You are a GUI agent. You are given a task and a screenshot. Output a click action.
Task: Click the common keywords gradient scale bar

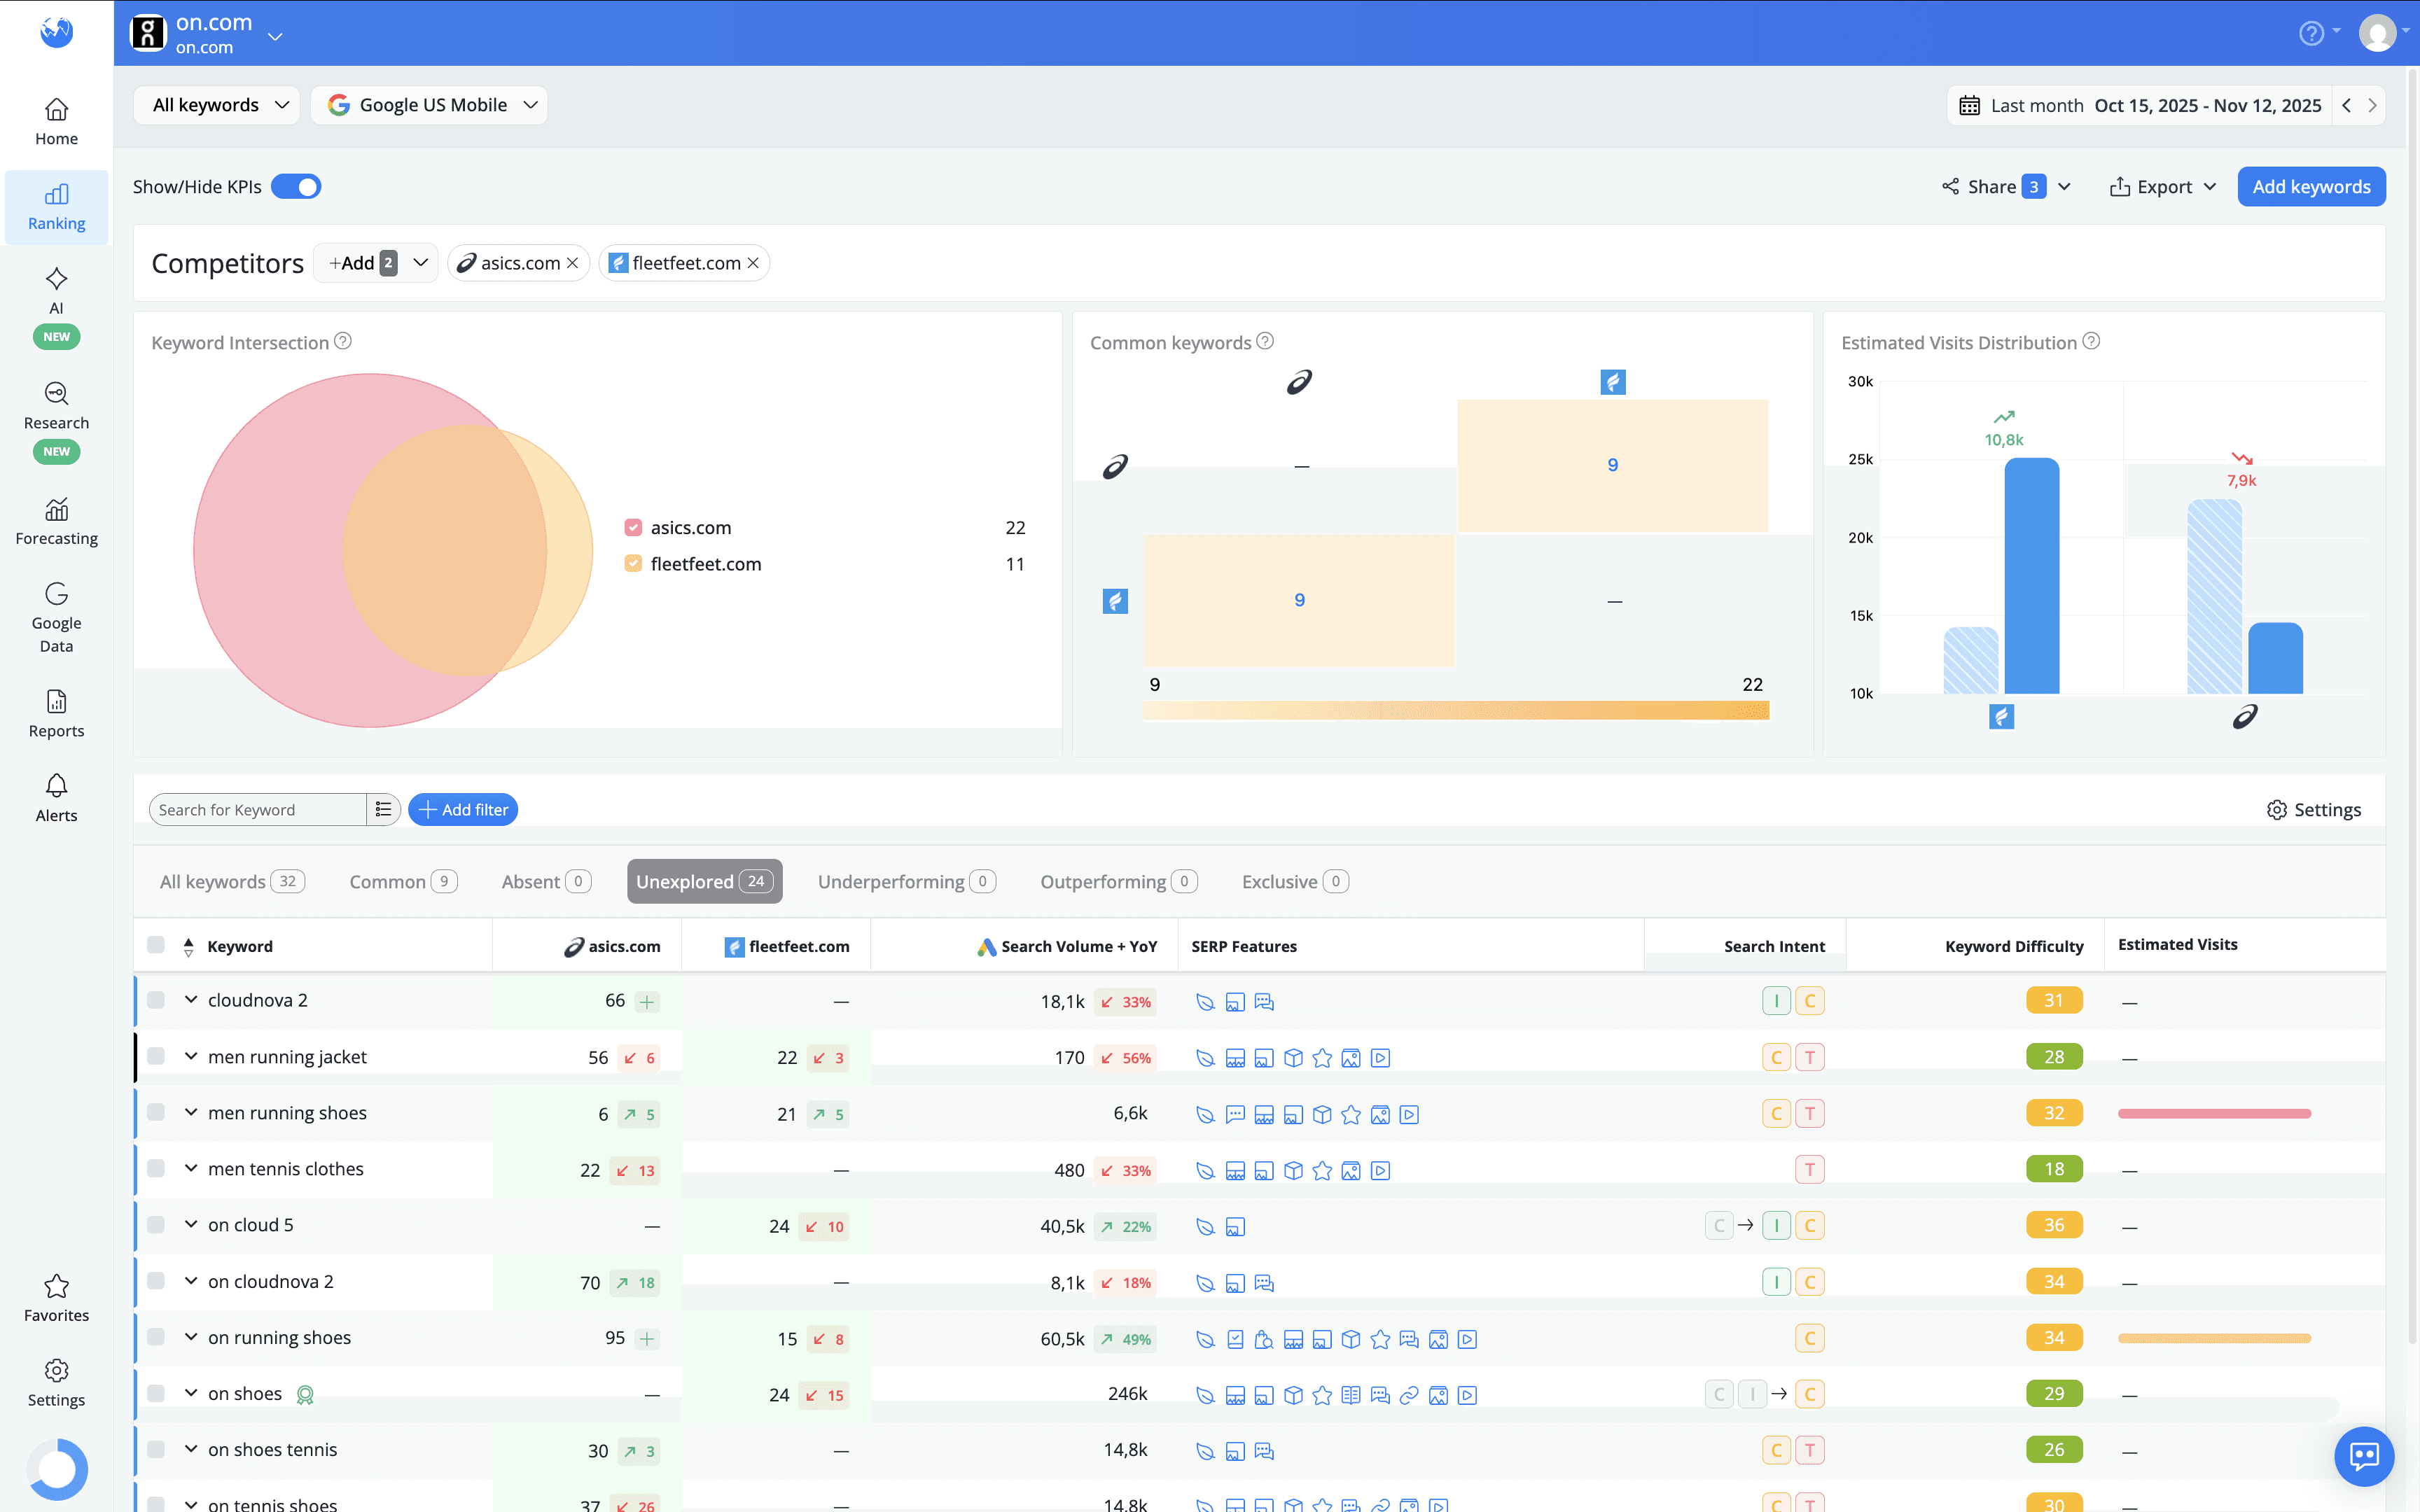1456,710
